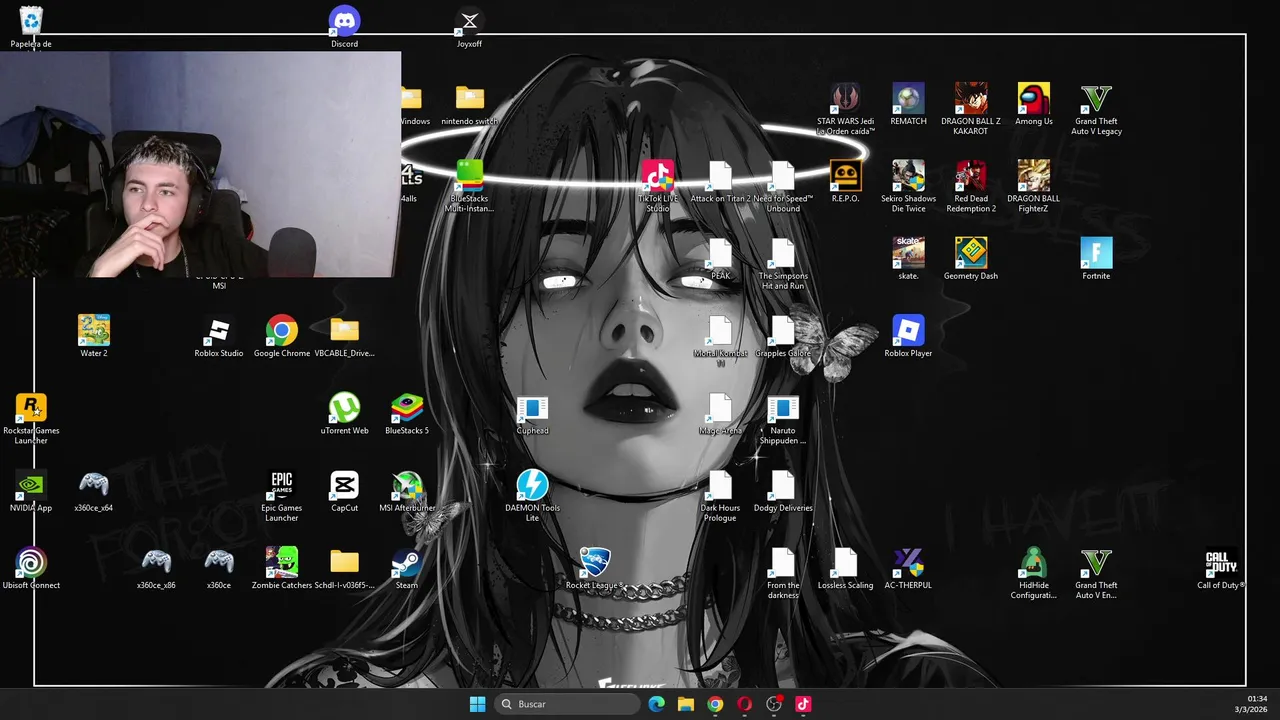Open The Simpsons Hit and Run
Image resolution: width=1280 pixels, height=720 pixels.
(x=783, y=265)
